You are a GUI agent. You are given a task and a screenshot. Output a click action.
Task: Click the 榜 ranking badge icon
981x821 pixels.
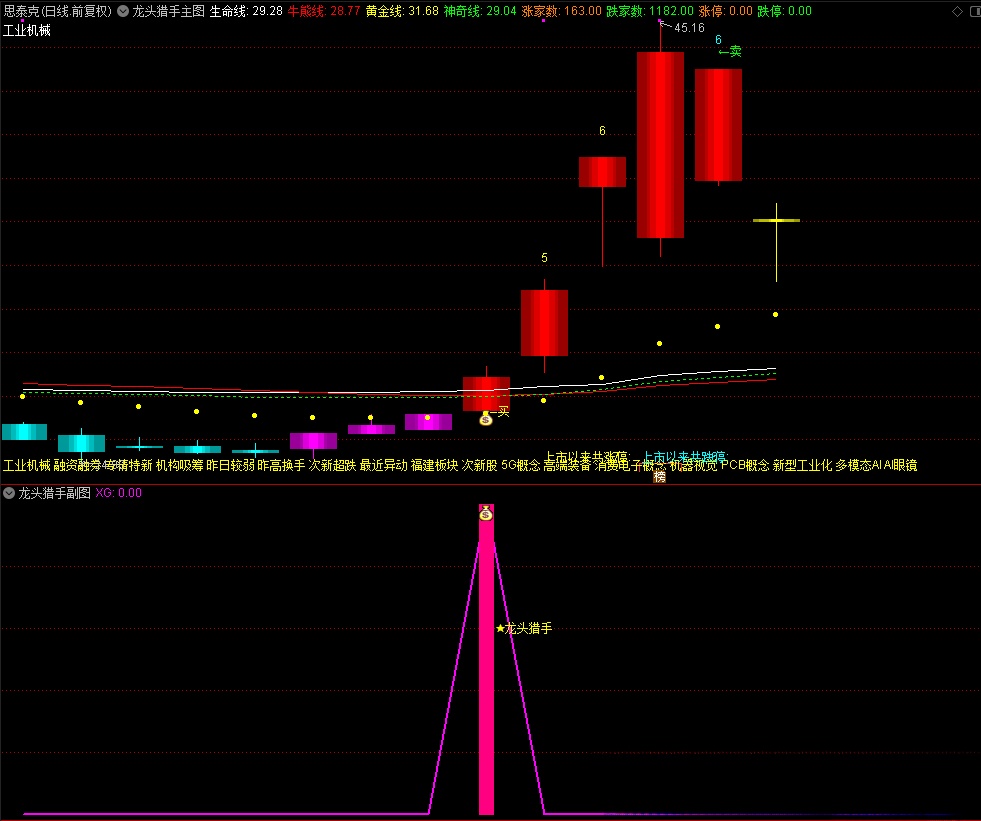coord(659,477)
